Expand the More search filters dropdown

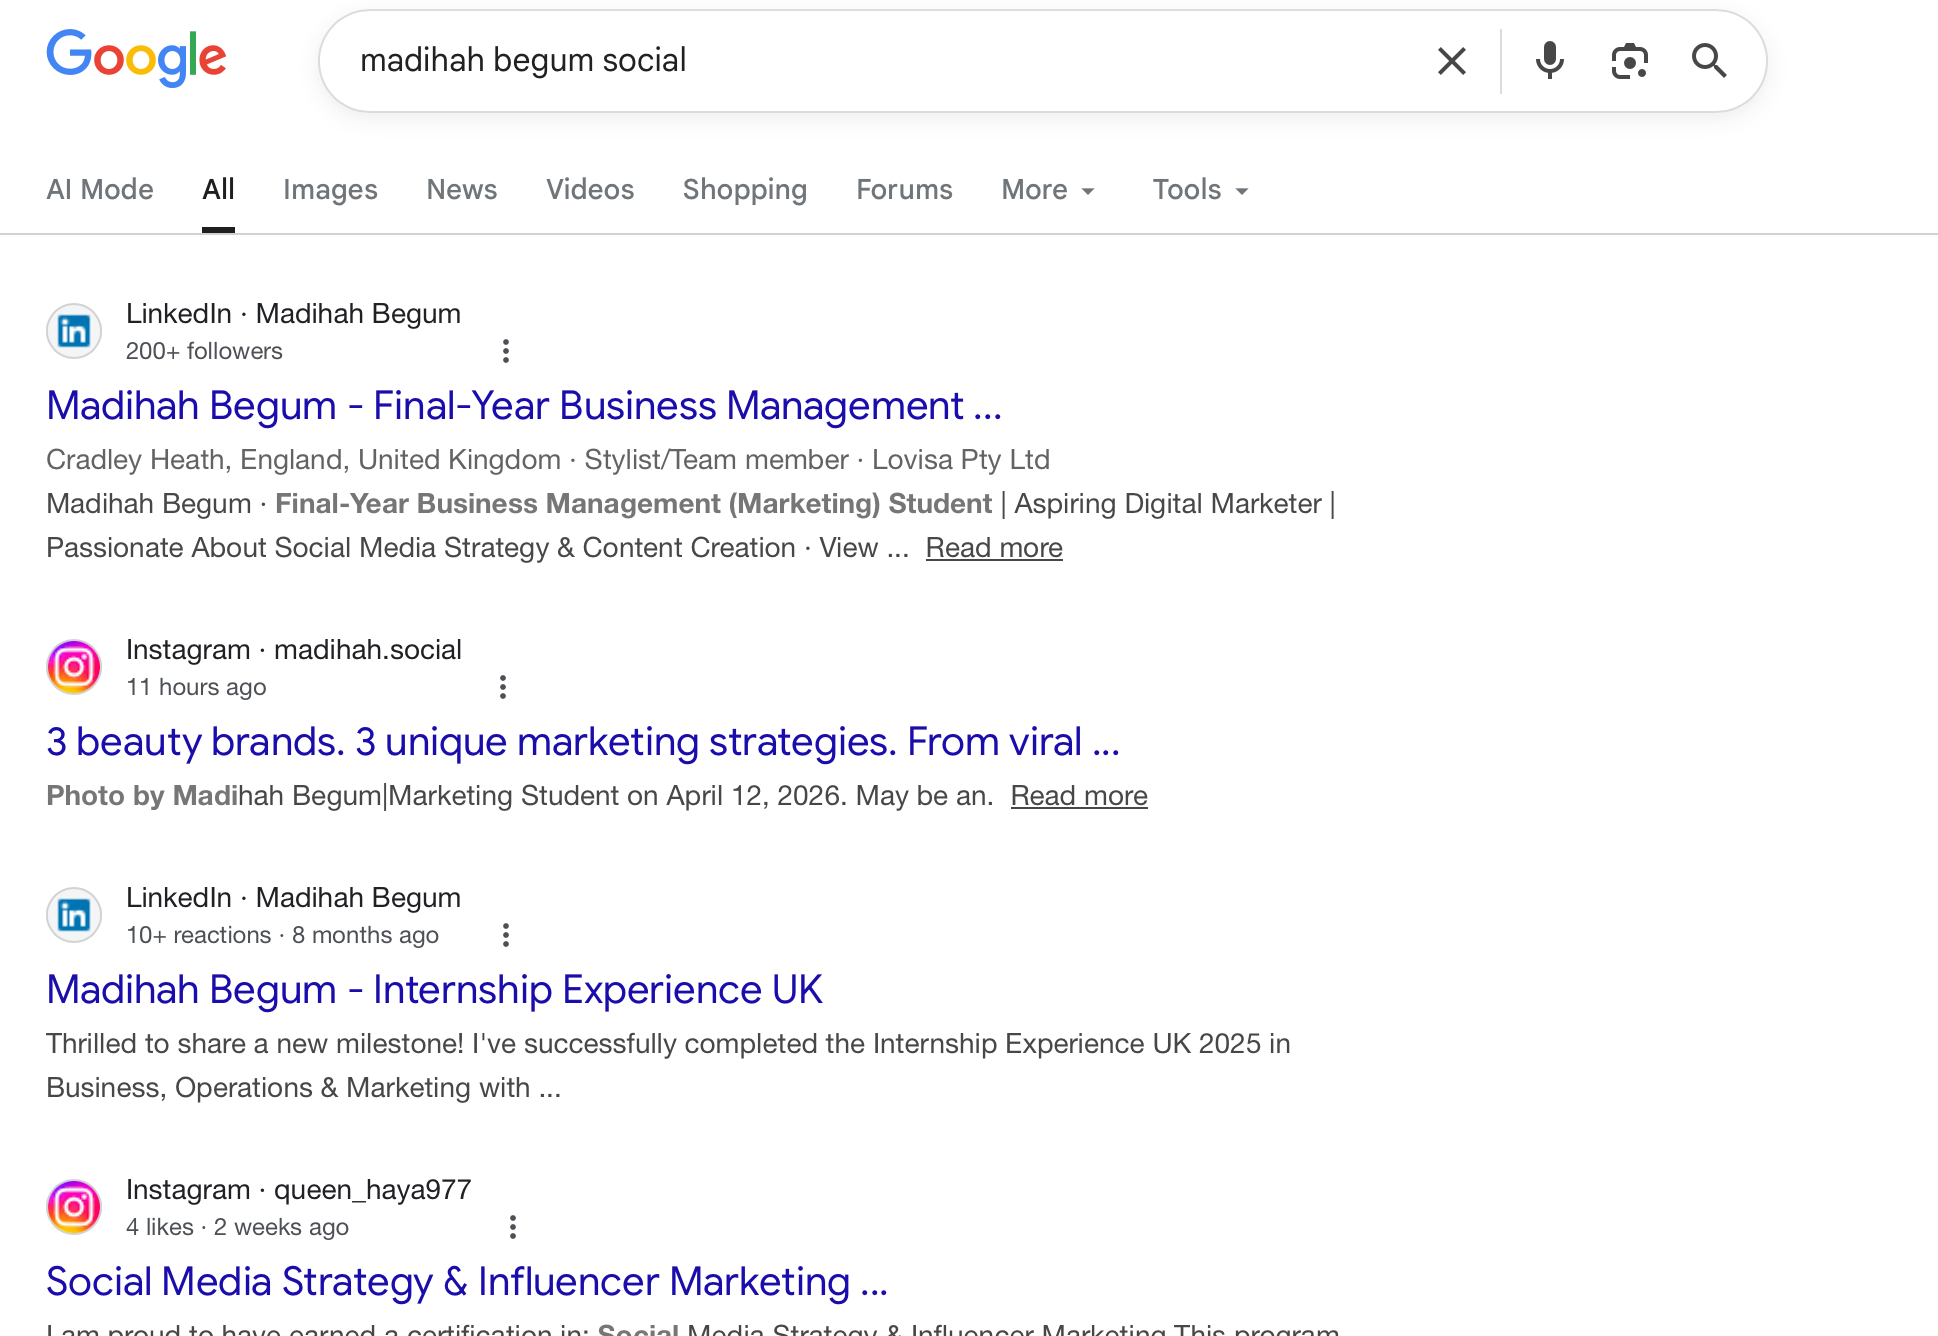pos(1048,190)
